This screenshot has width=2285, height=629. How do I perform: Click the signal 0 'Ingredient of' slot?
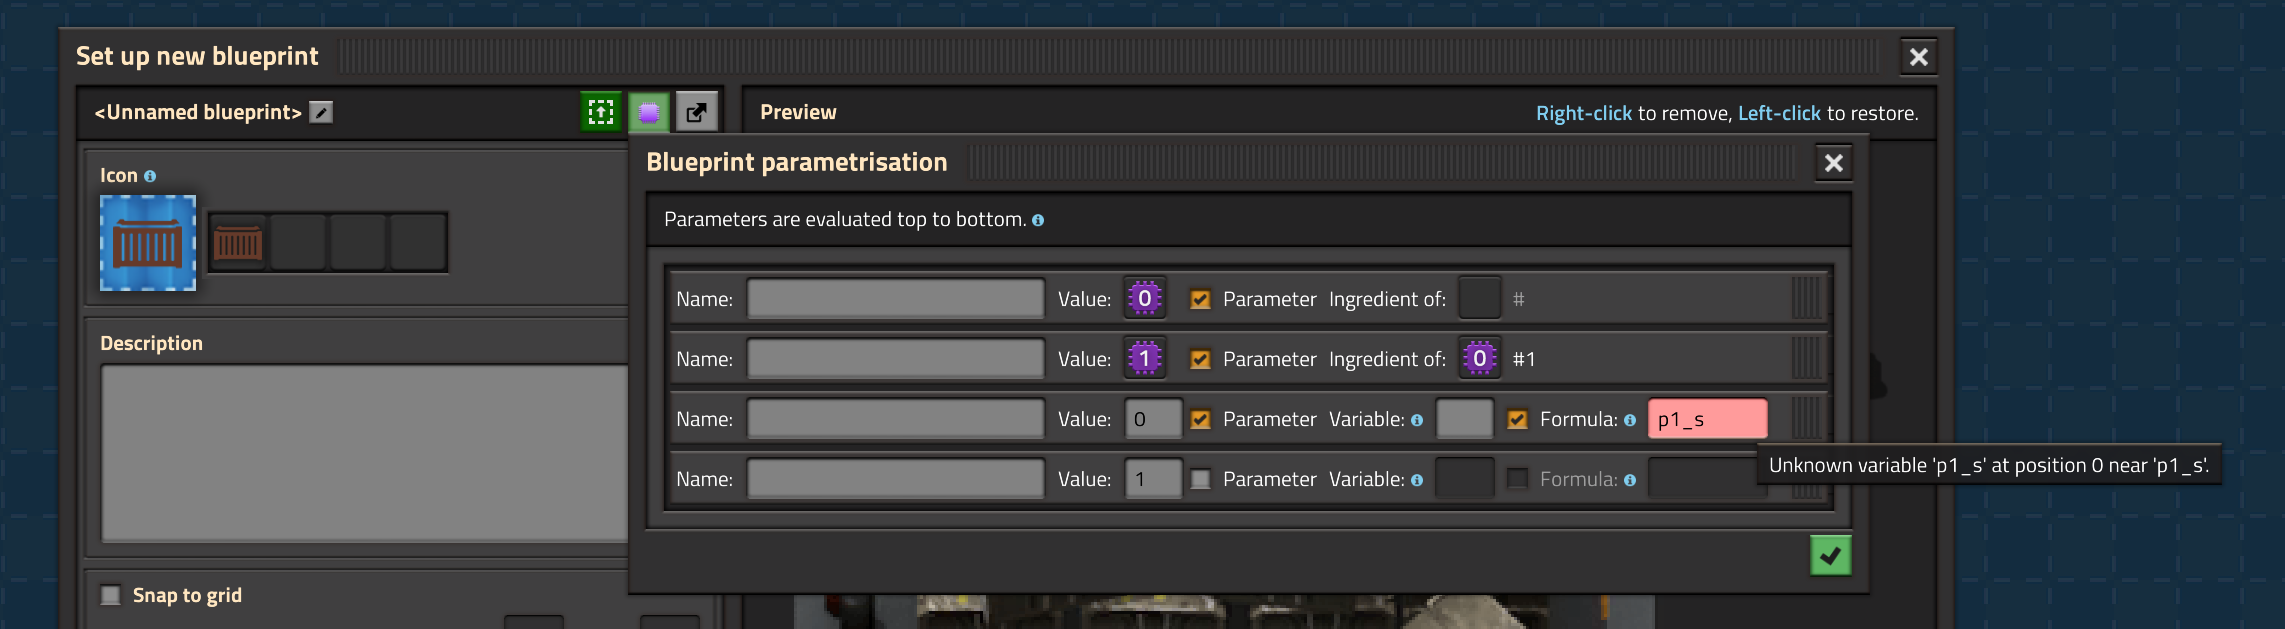coord(1479,359)
